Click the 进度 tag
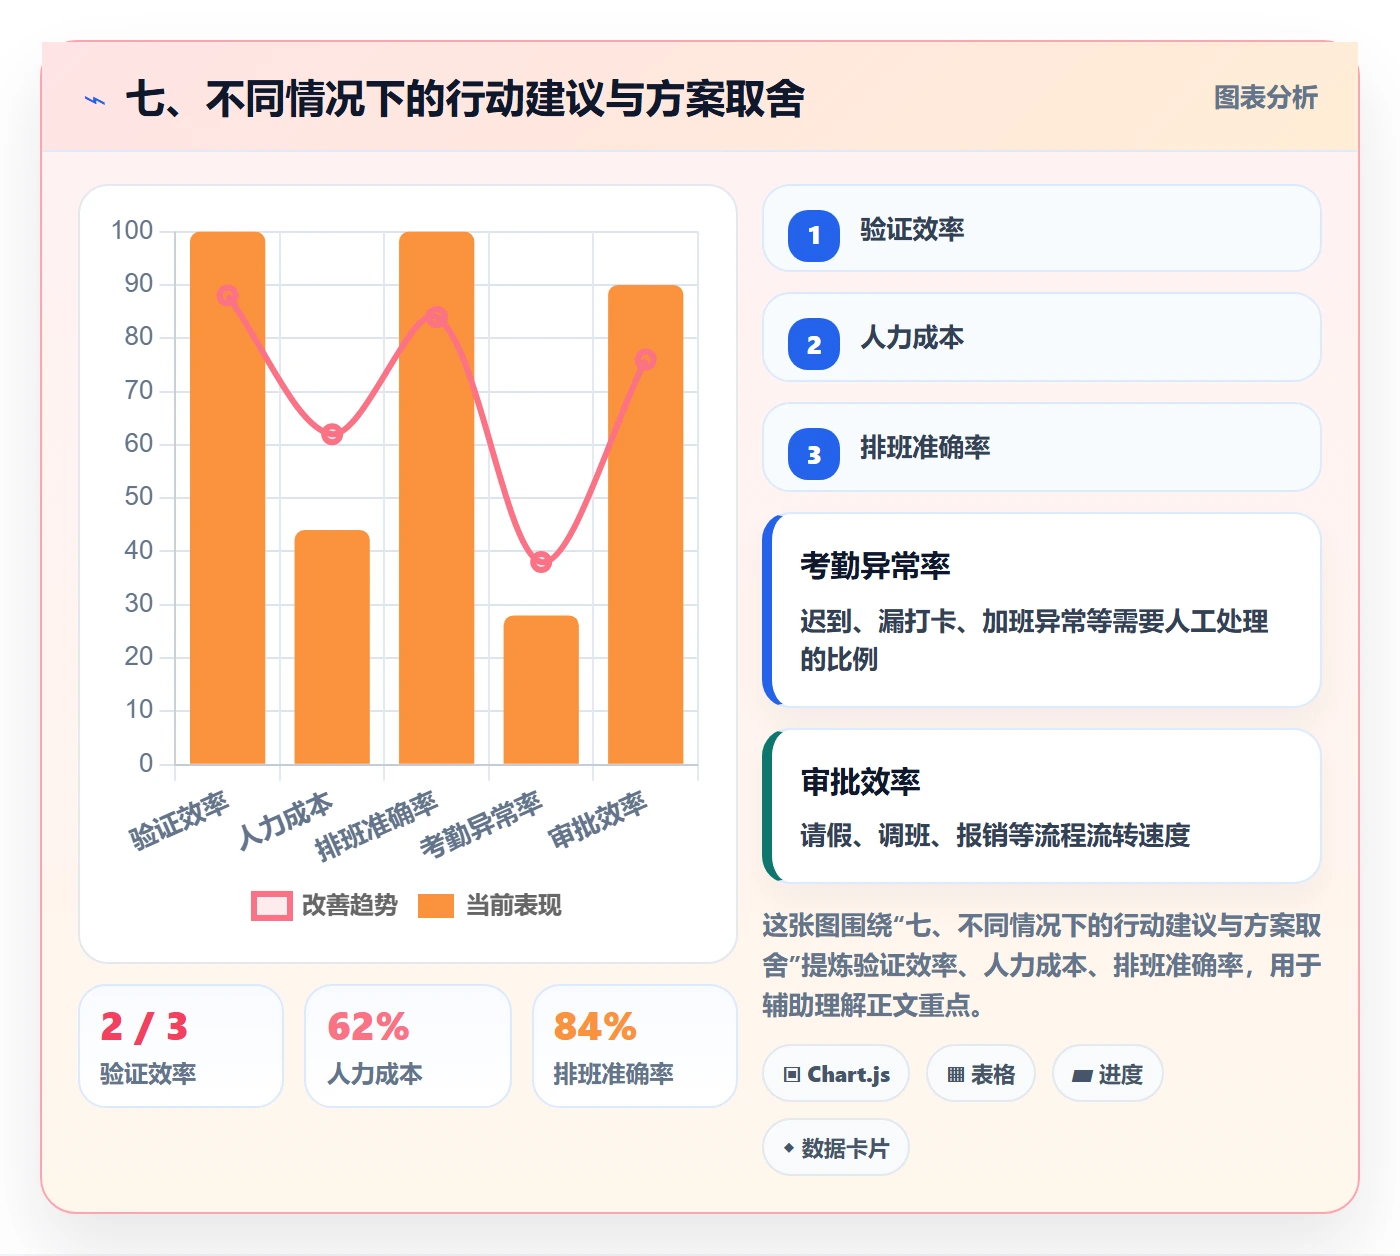Screen dimensions: 1400x1256 click(x=1108, y=1074)
